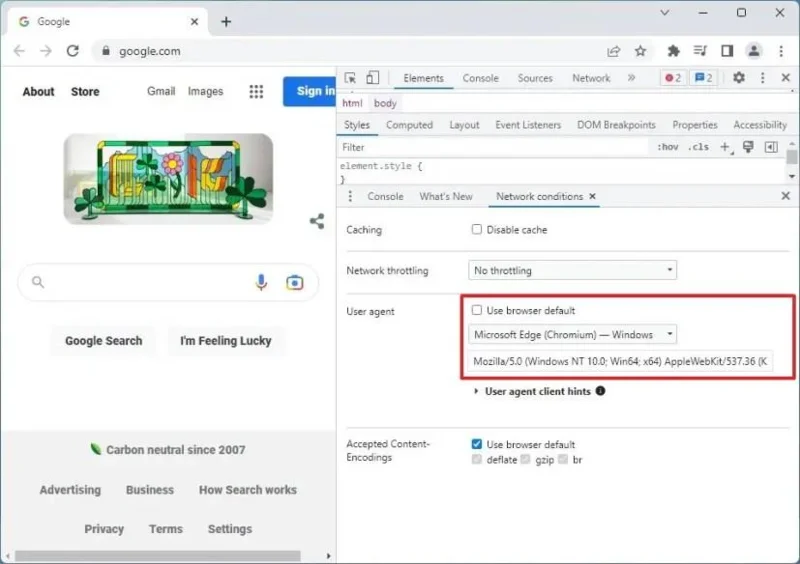Toggle the gzip encoding checkbox
Viewport: 800px width, 564px height.
(x=526, y=459)
